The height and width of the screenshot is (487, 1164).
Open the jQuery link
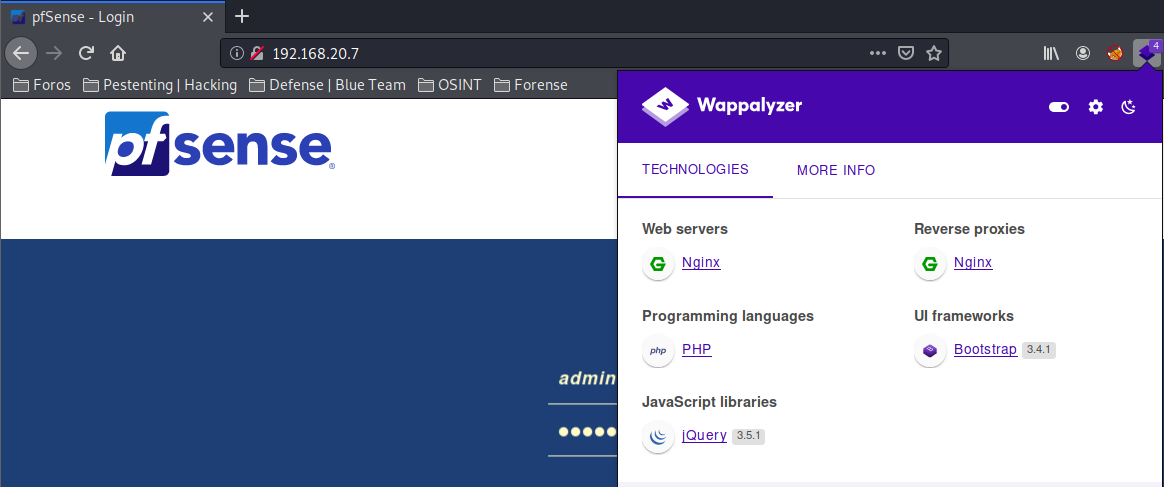click(704, 435)
